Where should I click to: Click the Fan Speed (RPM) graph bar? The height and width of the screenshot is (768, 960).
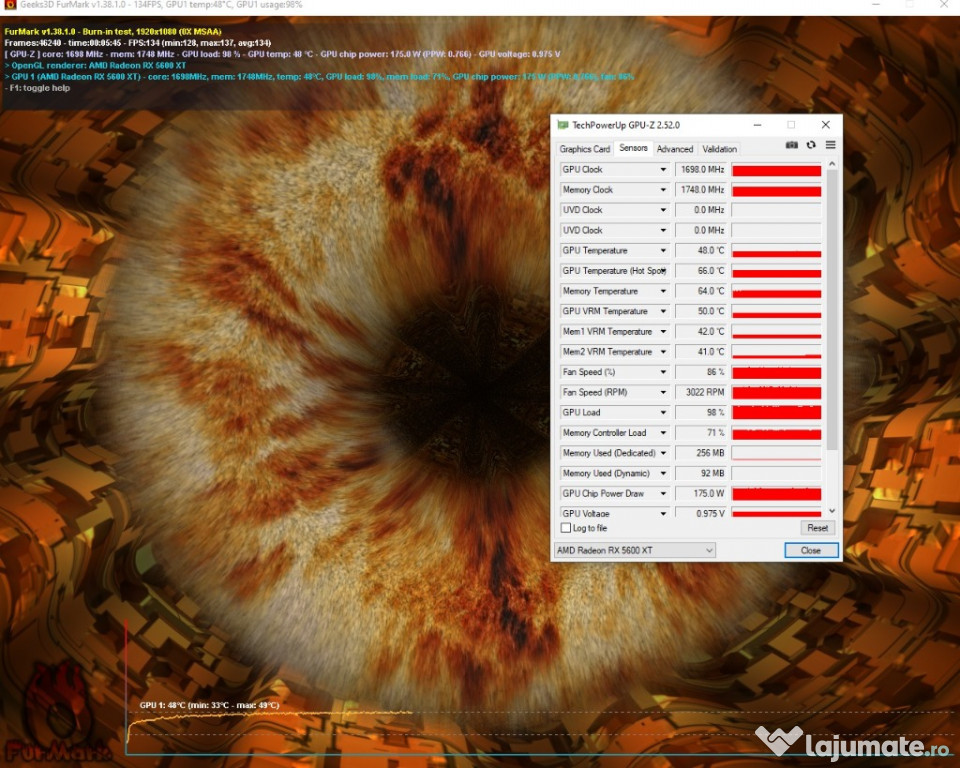point(776,392)
